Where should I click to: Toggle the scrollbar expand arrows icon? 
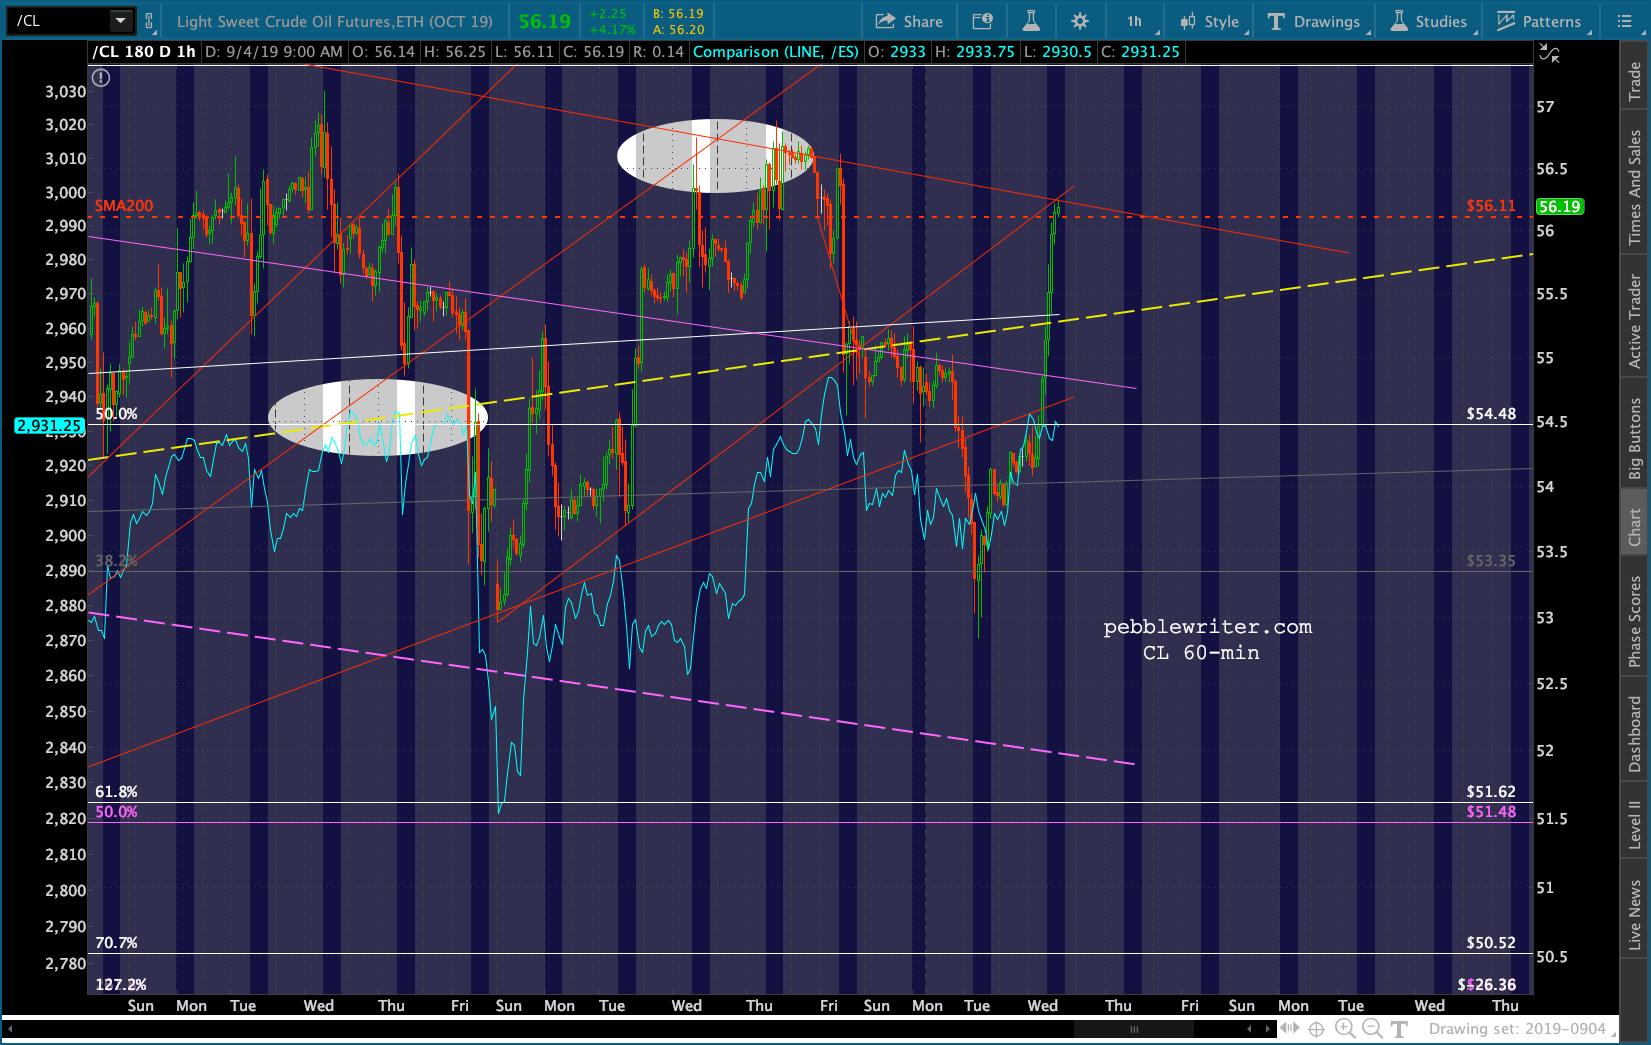[x=1290, y=1029]
